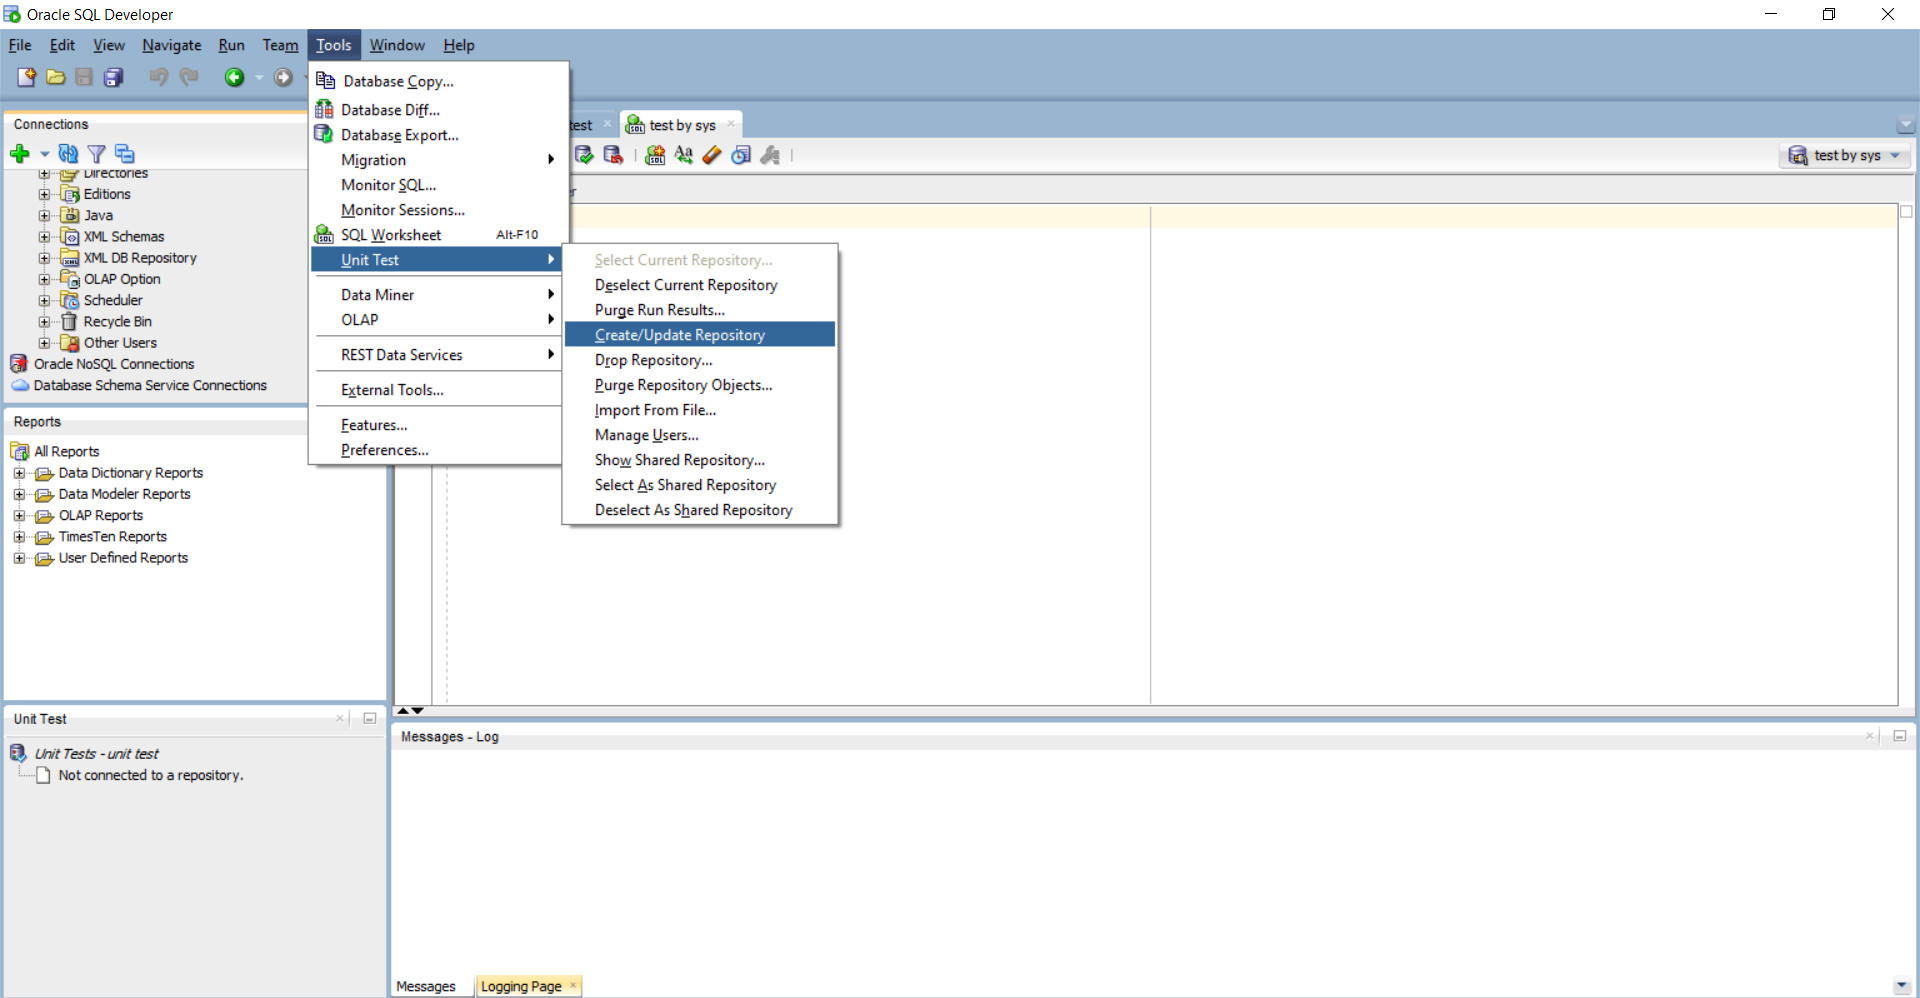1920x998 pixels.
Task: Close the Logging Page tab
Action: pos(573,985)
